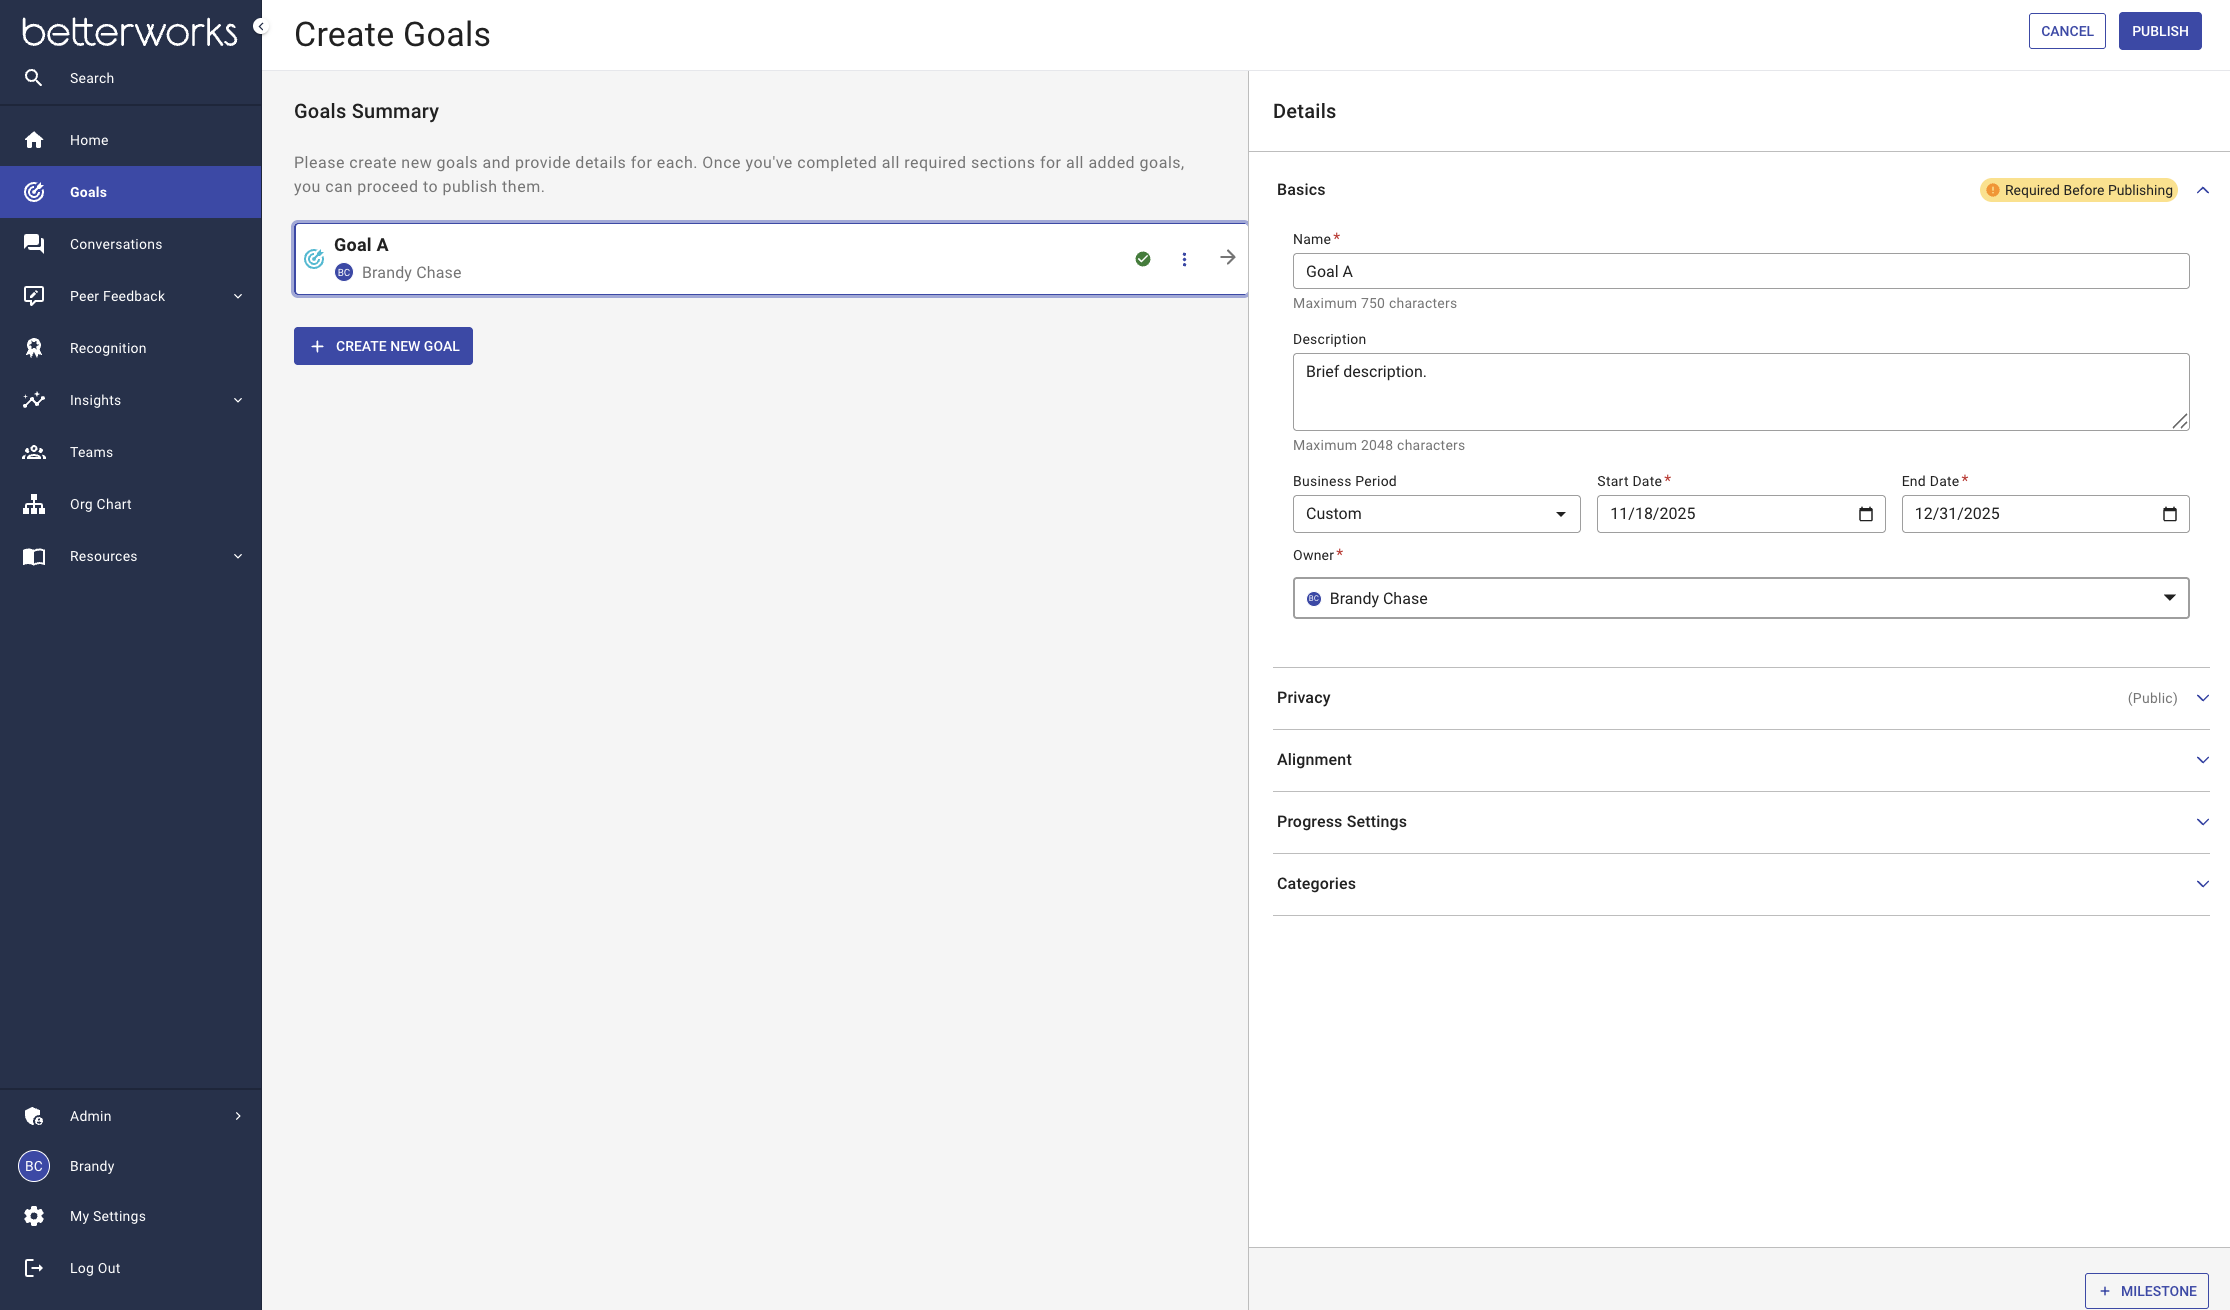Expand the Progress Settings section
Image resolution: width=2230 pixels, height=1310 pixels.
[x=1741, y=822]
